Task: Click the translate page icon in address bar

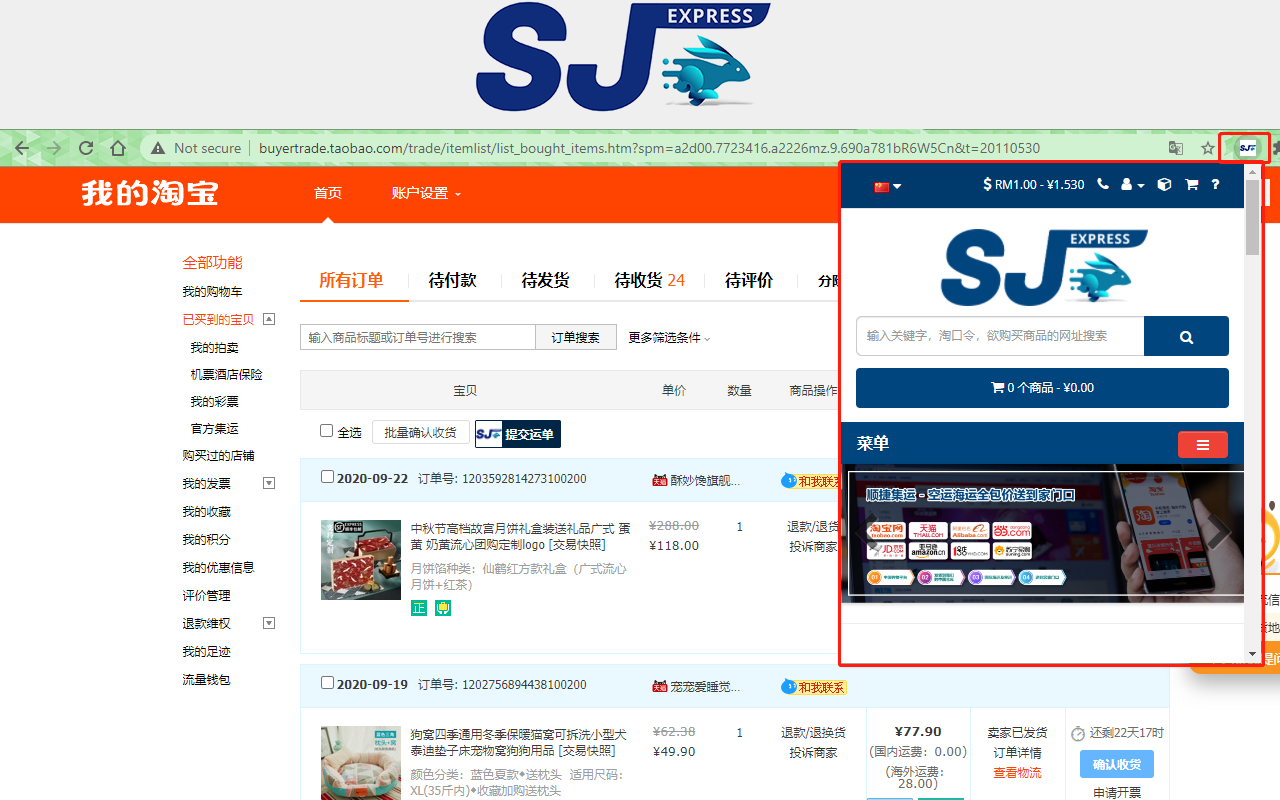Action: (x=1176, y=148)
